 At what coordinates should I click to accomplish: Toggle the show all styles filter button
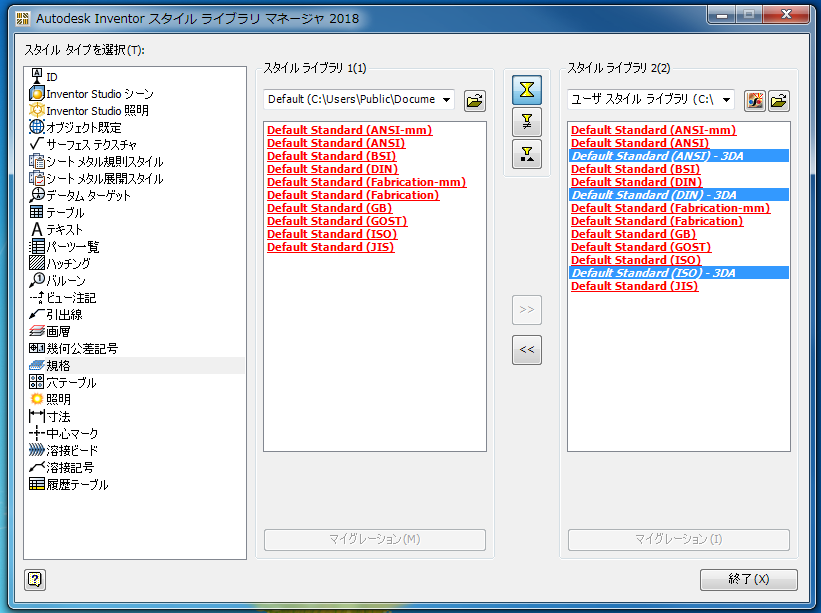click(x=527, y=90)
